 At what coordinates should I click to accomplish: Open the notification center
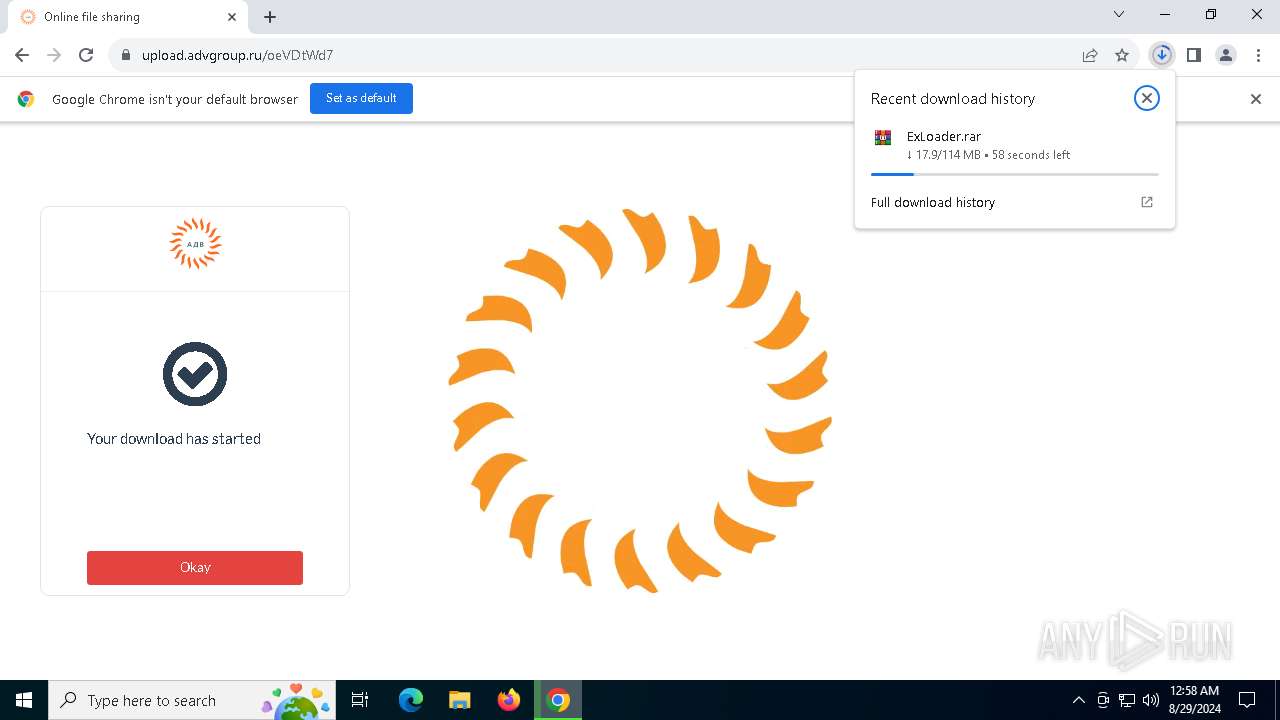pyautogui.click(x=1247, y=700)
